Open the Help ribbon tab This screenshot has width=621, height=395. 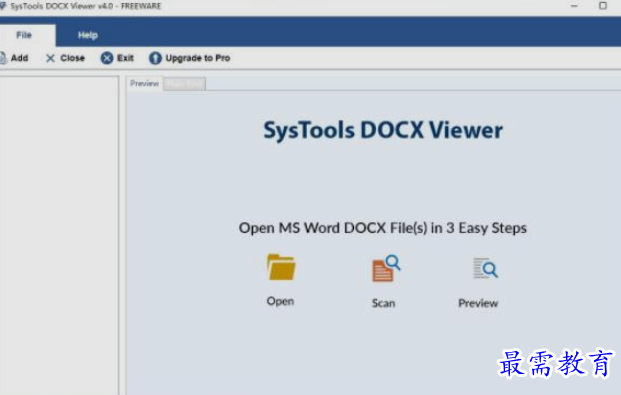pyautogui.click(x=88, y=35)
